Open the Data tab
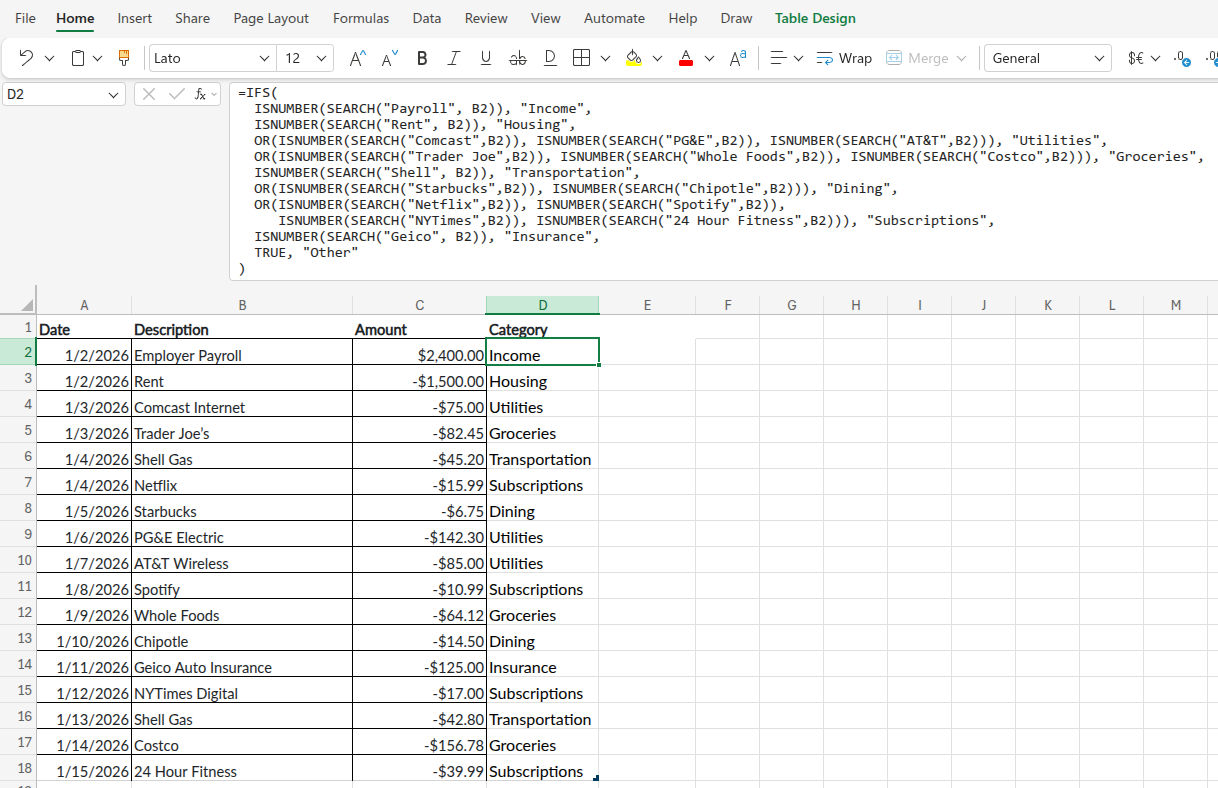This screenshot has width=1218, height=788. coord(427,18)
